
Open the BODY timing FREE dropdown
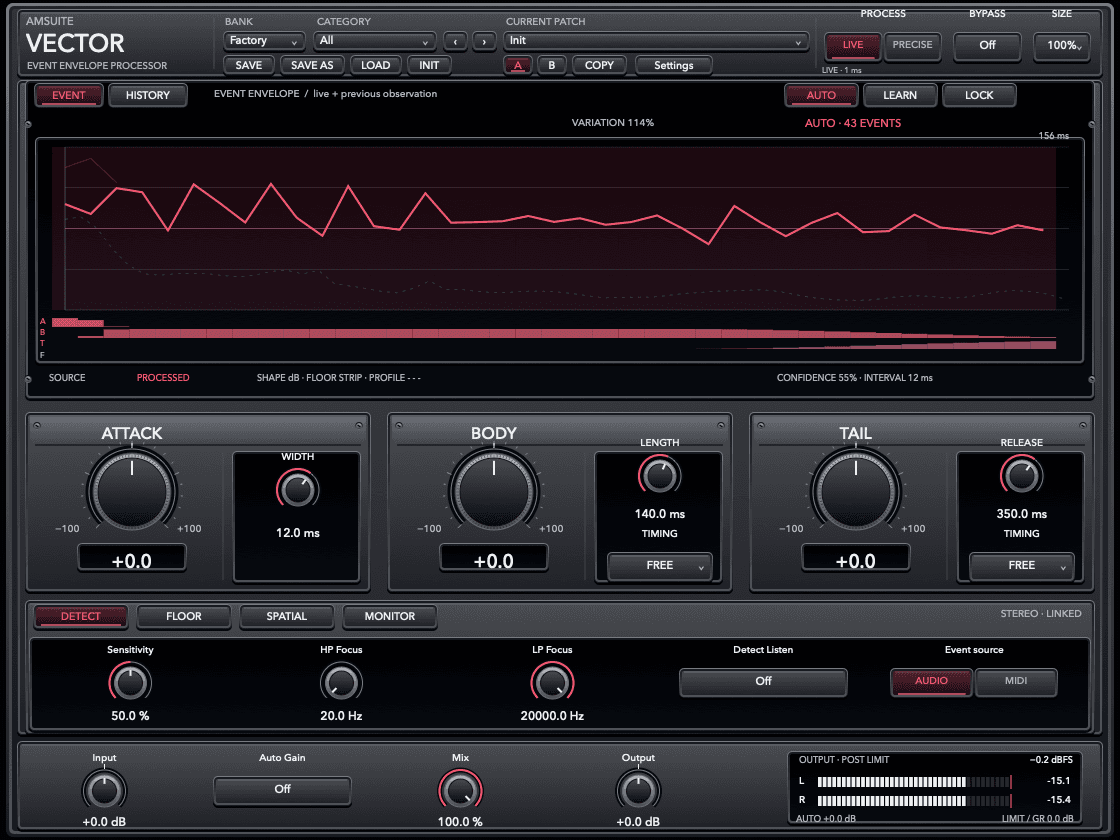(x=659, y=566)
